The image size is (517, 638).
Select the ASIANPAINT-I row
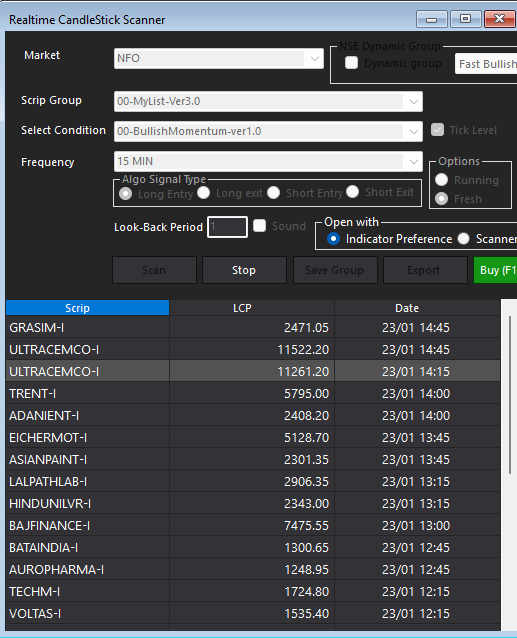coord(253,459)
